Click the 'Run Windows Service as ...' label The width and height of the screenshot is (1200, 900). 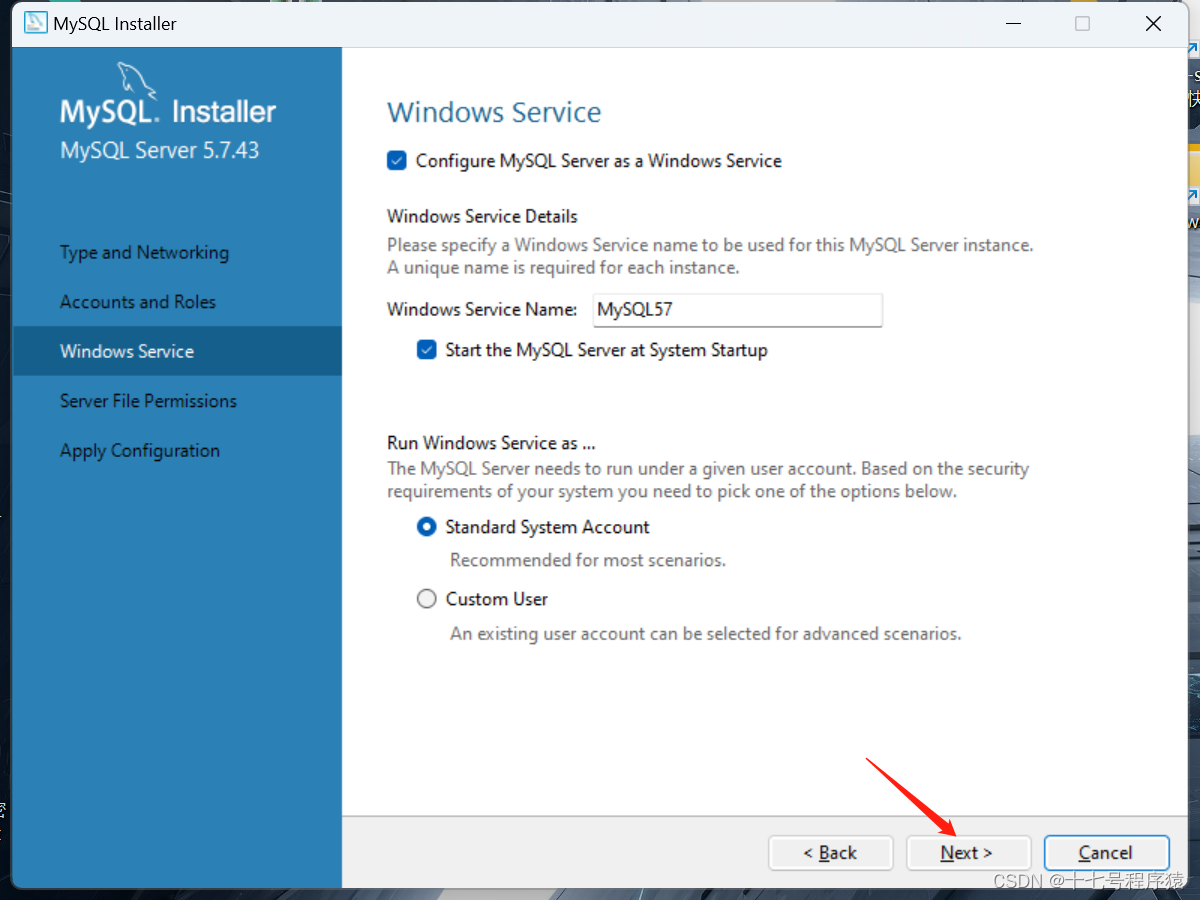[x=491, y=443]
